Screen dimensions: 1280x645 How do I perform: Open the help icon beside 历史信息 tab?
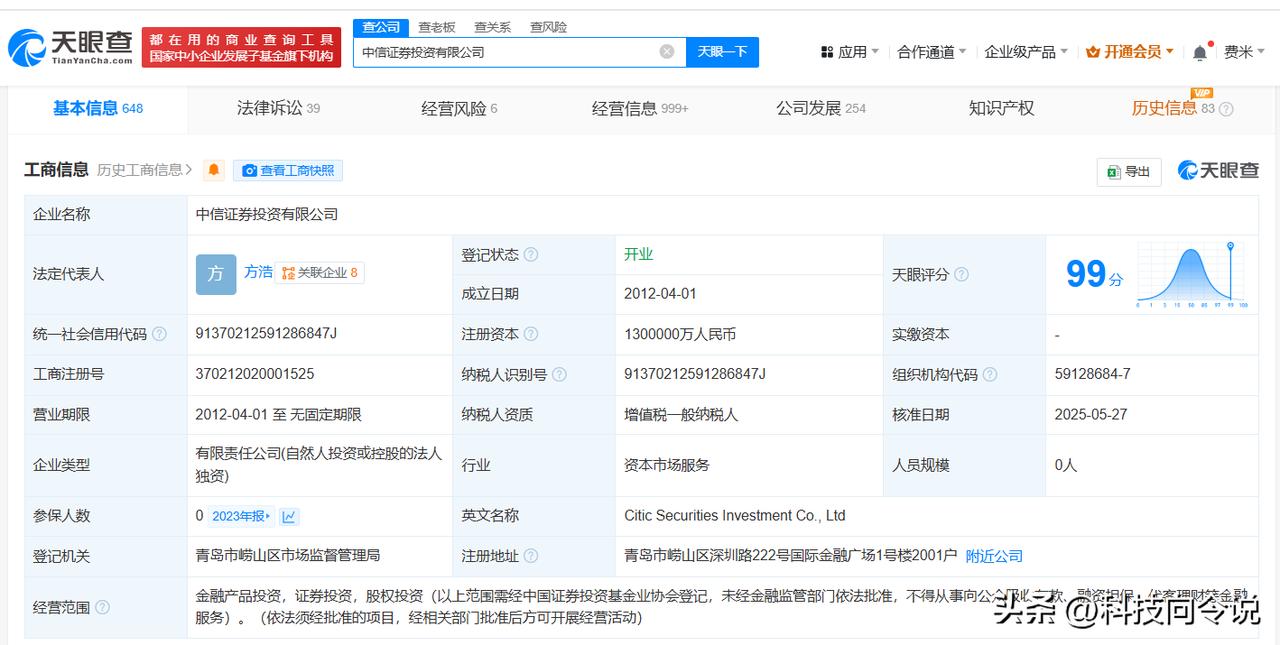tap(1226, 109)
